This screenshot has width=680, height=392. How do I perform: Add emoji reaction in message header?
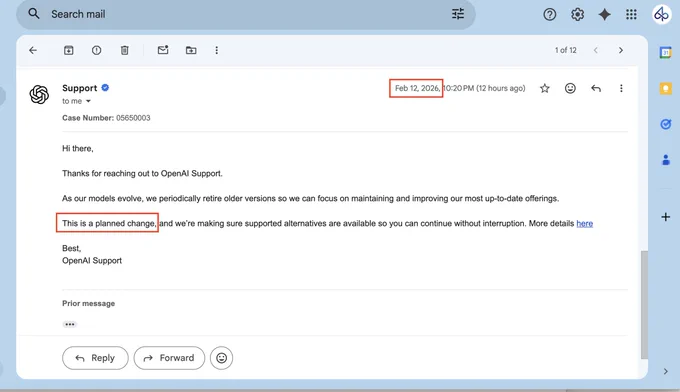(570, 88)
